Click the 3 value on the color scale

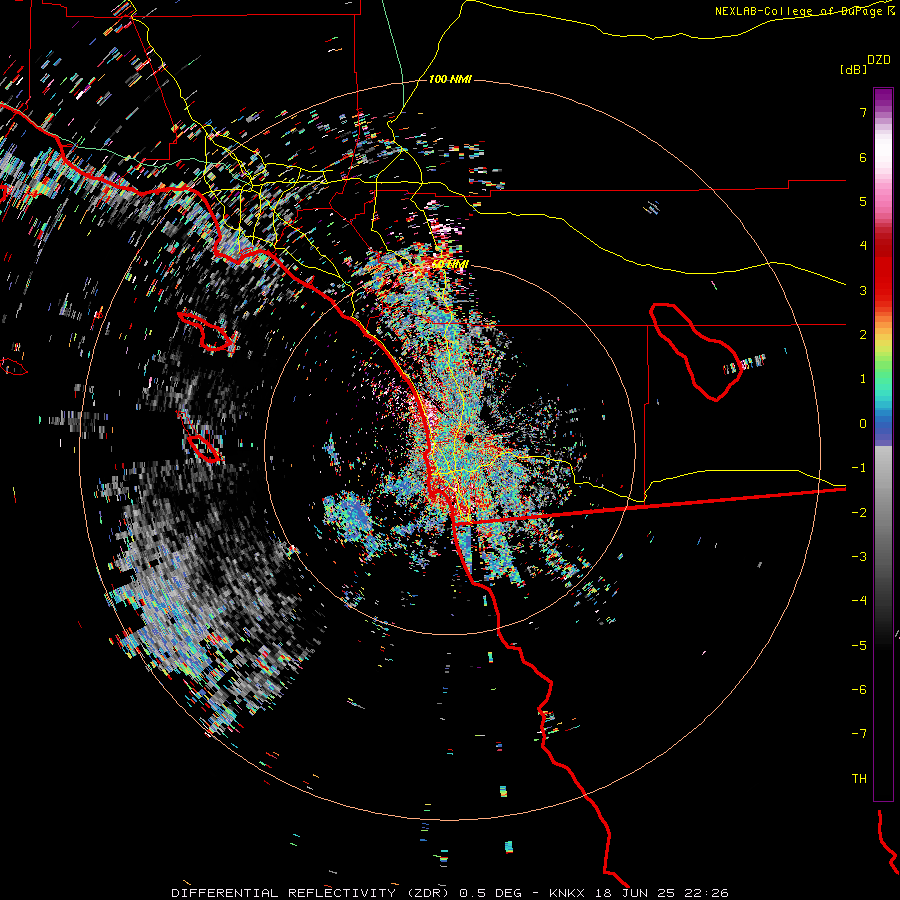(x=863, y=290)
